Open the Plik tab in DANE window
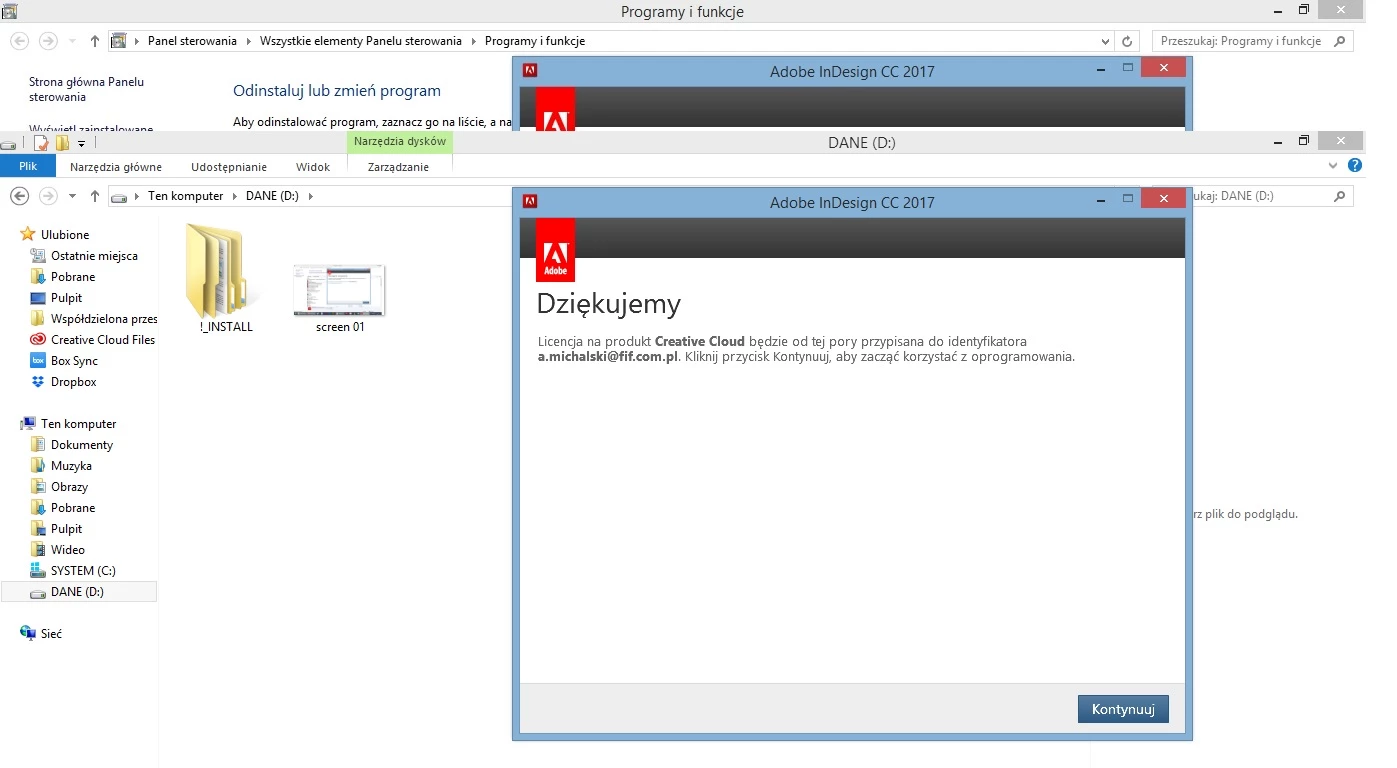Screen dimensions: 1397x768 tap(27, 167)
